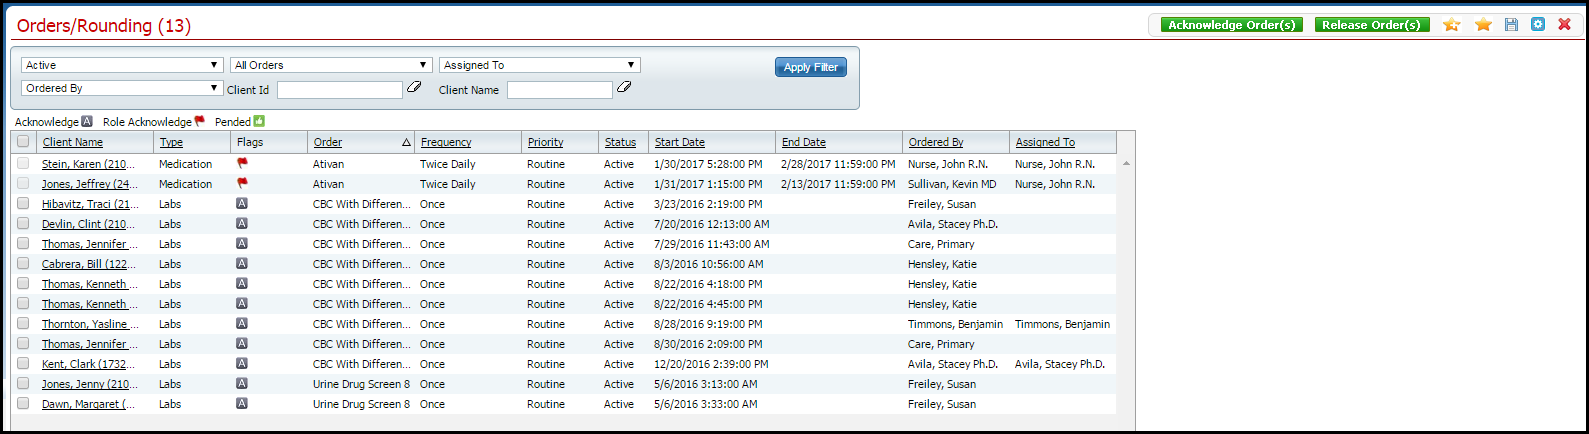1589x434 pixels.
Task: Click red flag on Stein, Karen row
Action: (x=242, y=163)
